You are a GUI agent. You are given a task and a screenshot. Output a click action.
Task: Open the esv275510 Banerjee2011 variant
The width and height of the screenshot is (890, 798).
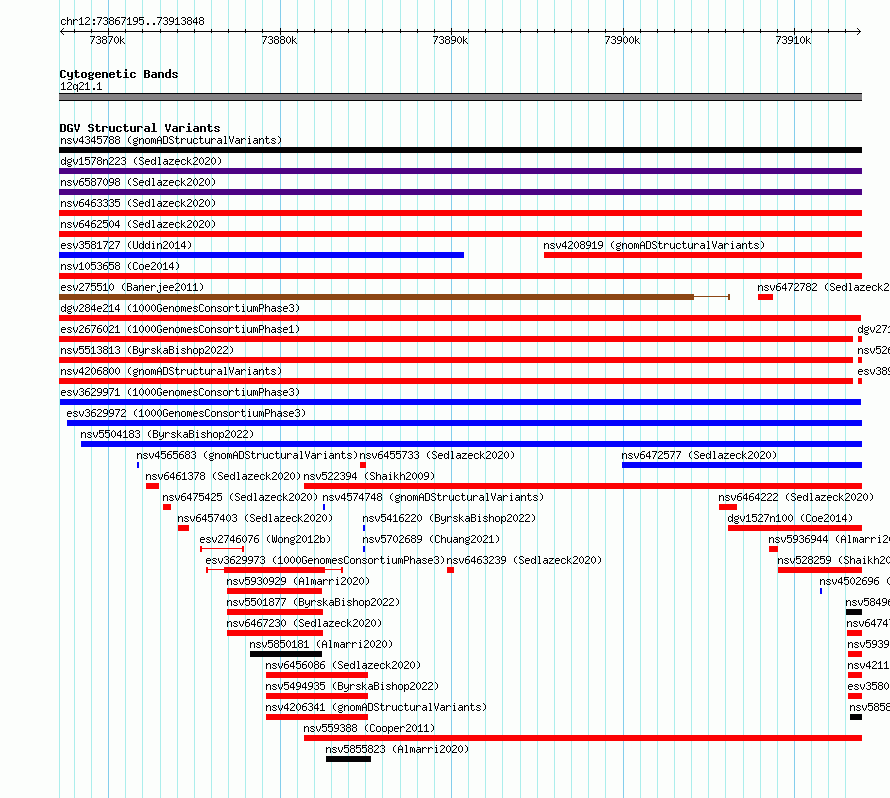pyautogui.click(x=132, y=287)
